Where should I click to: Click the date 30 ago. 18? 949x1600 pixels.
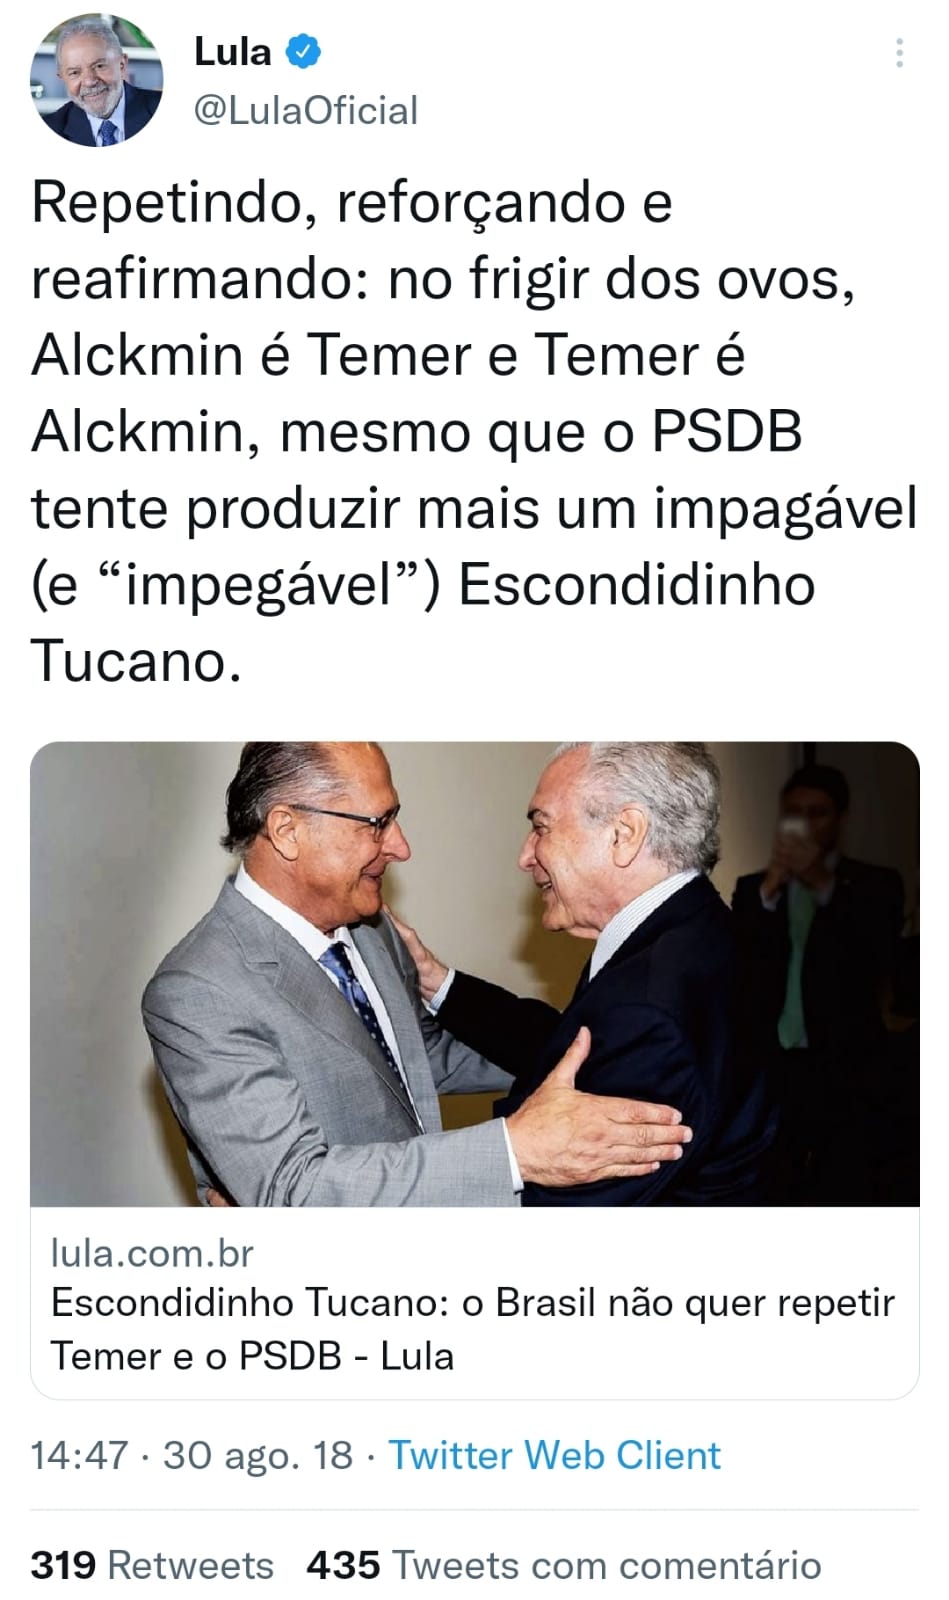tap(258, 1455)
